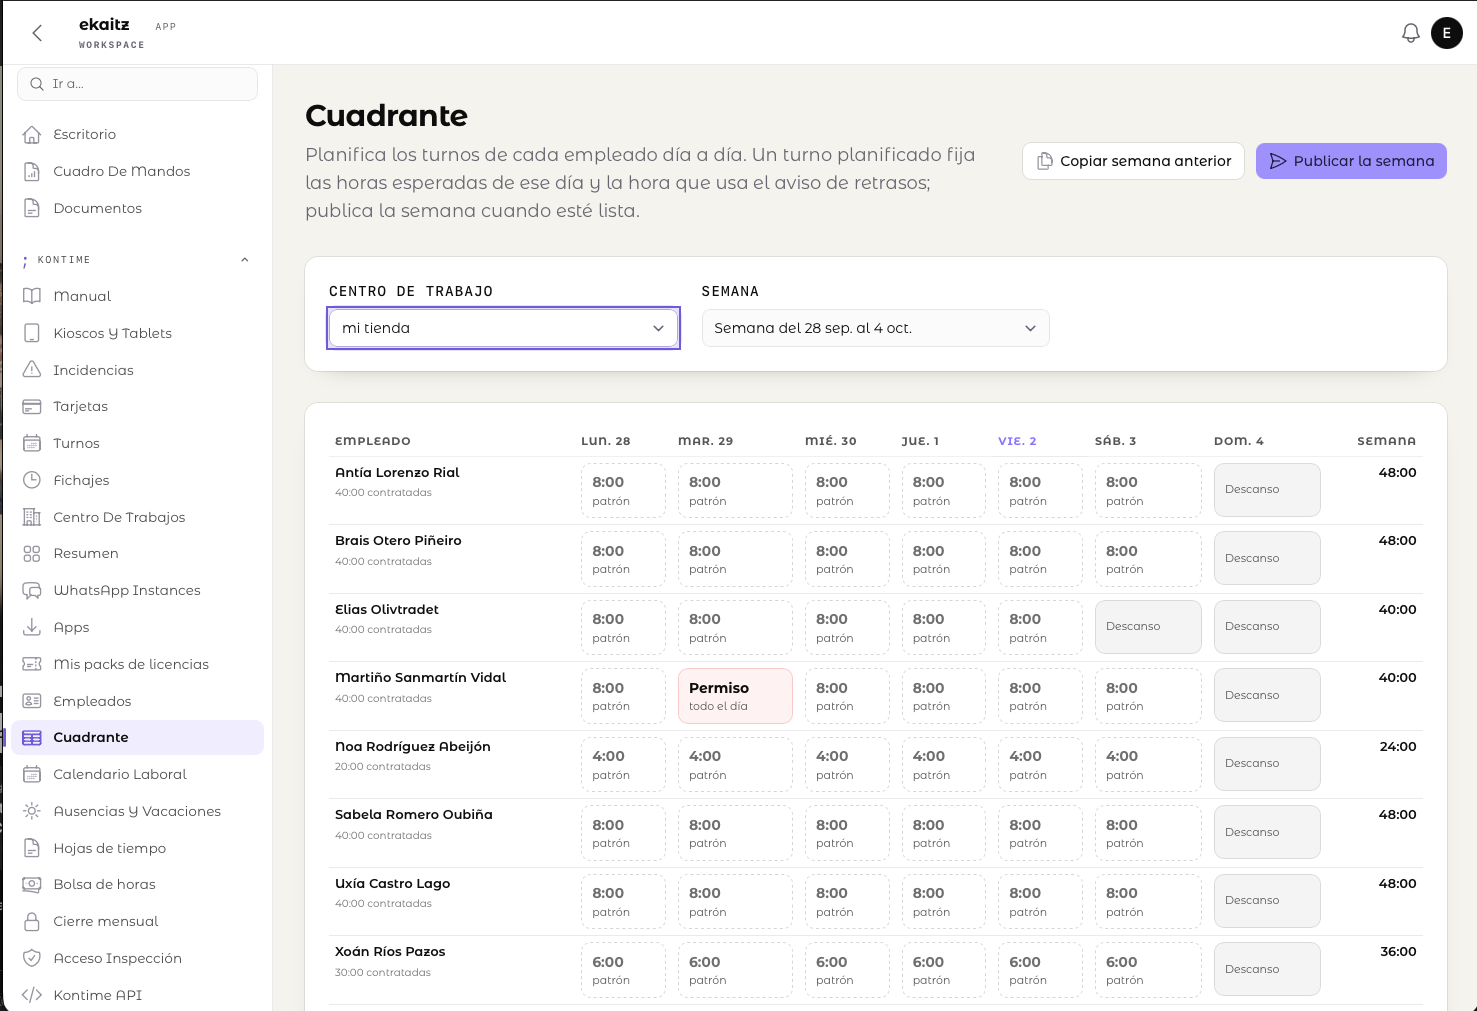This screenshot has width=1477, height=1011.
Task: Open the notifications bell
Action: point(1410,33)
